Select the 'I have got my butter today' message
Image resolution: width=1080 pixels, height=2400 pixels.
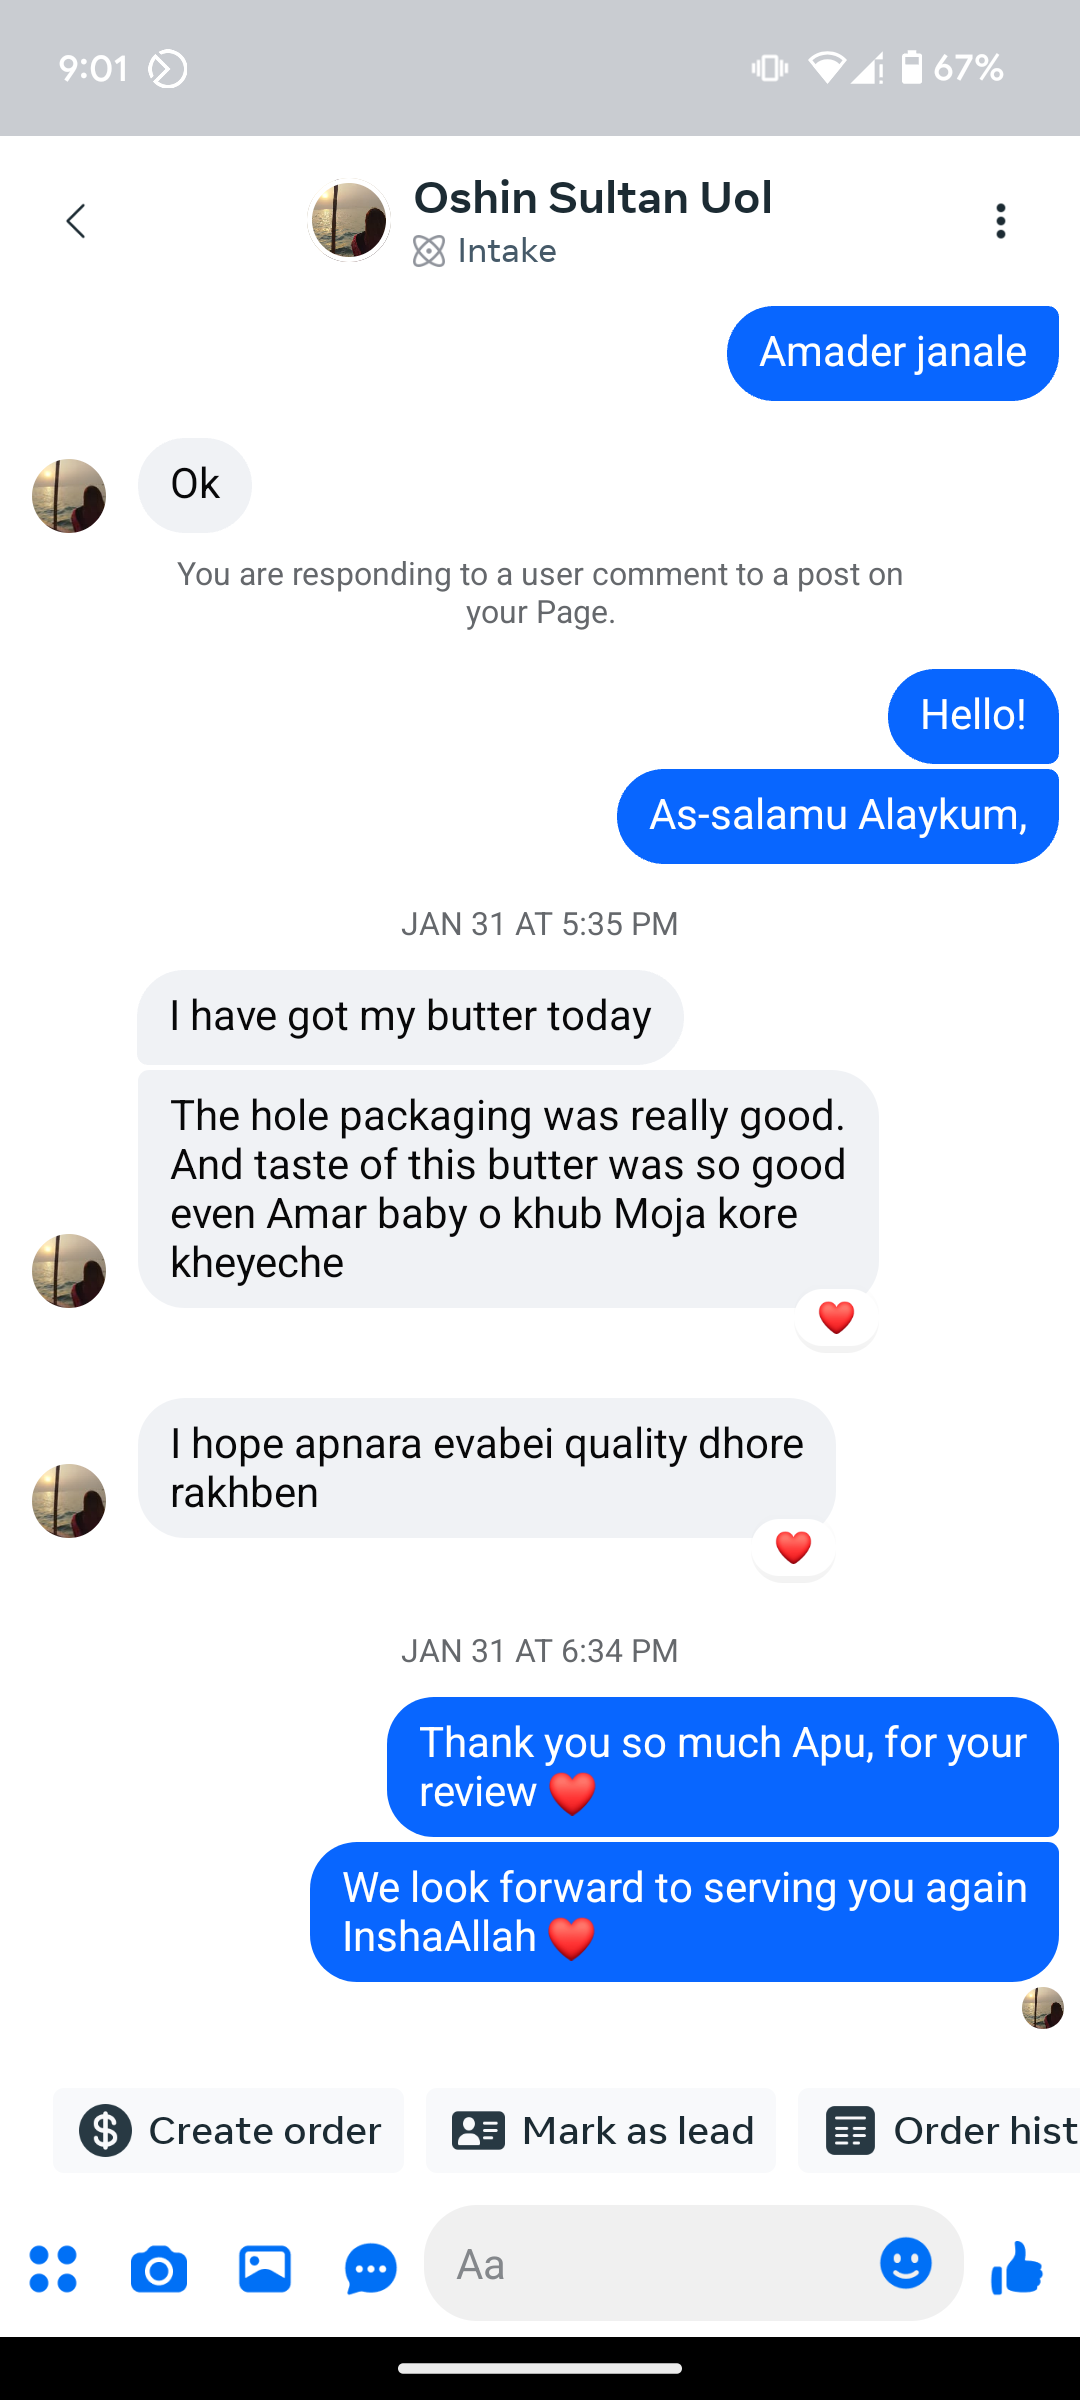point(410,1017)
